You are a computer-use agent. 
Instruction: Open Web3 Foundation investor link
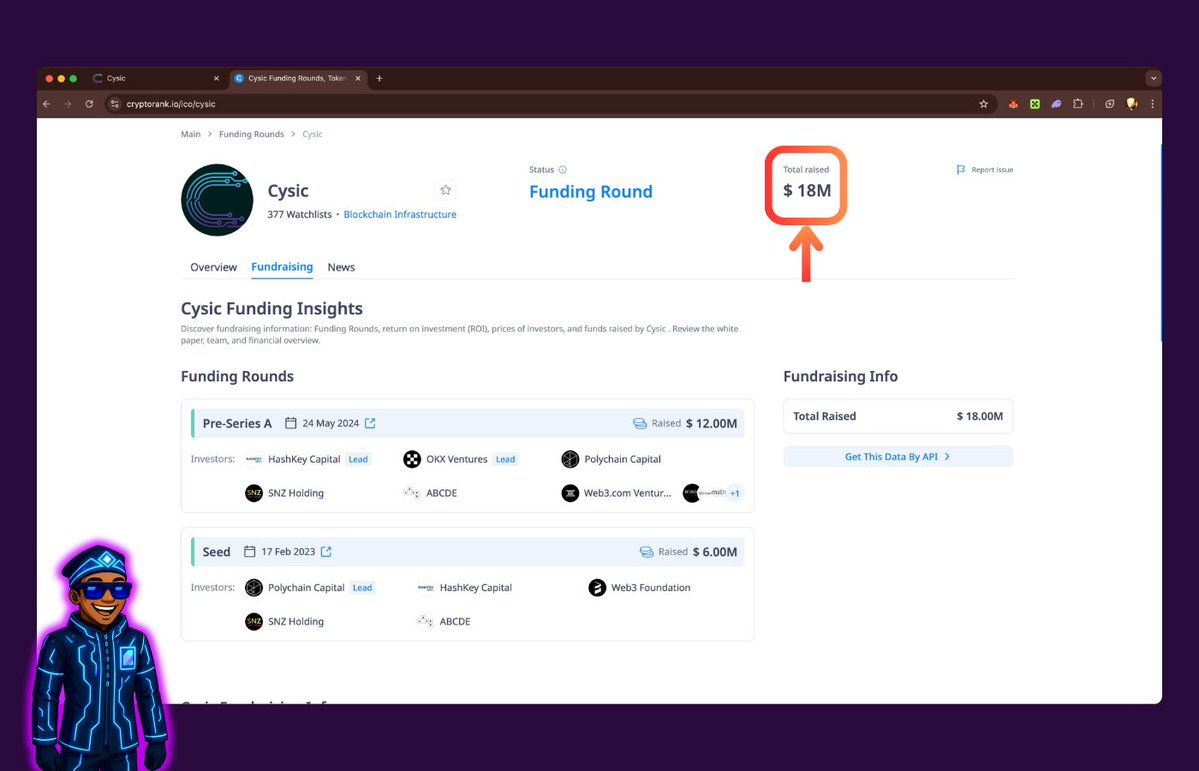[x=651, y=587]
